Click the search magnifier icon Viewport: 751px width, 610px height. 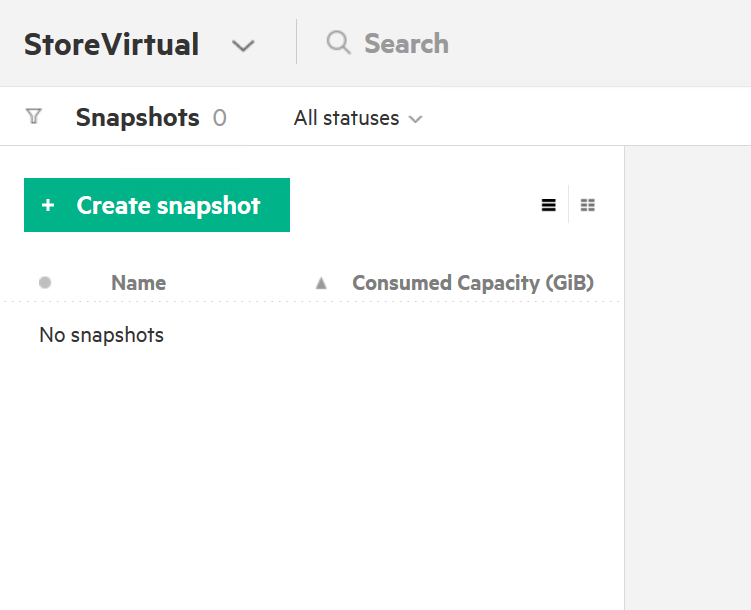click(339, 43)
